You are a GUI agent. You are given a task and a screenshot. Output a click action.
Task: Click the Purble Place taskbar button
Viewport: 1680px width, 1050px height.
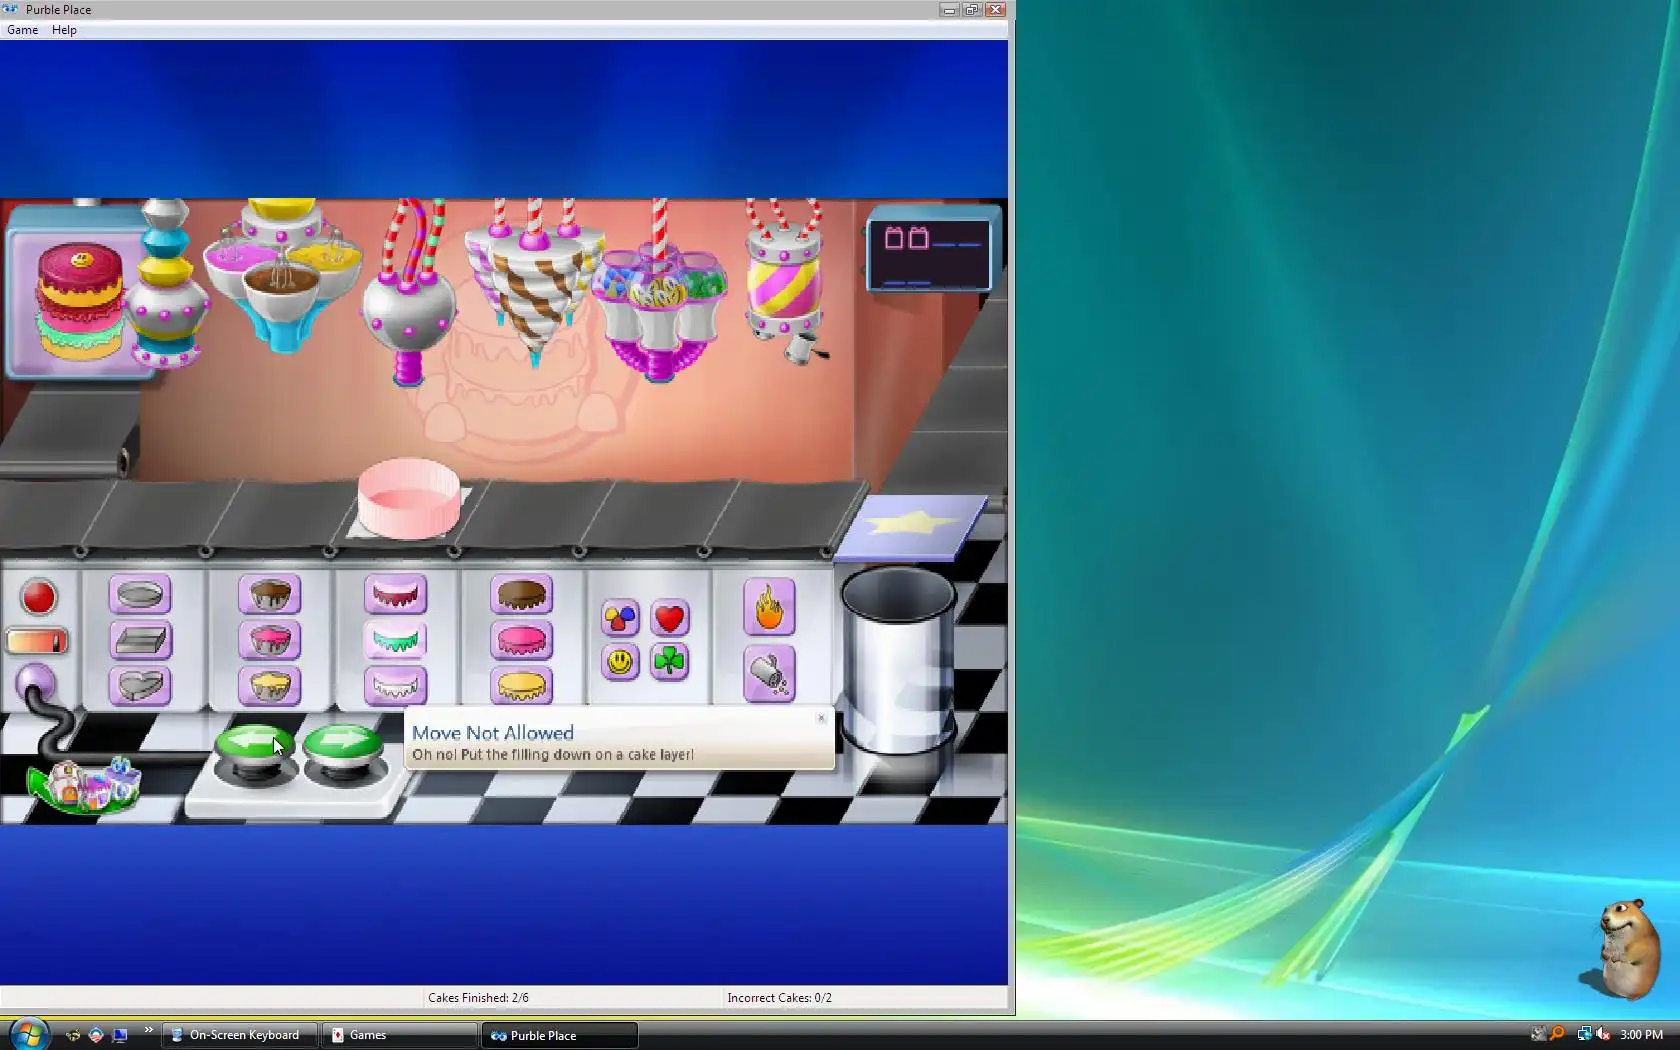click(560, 1035)
